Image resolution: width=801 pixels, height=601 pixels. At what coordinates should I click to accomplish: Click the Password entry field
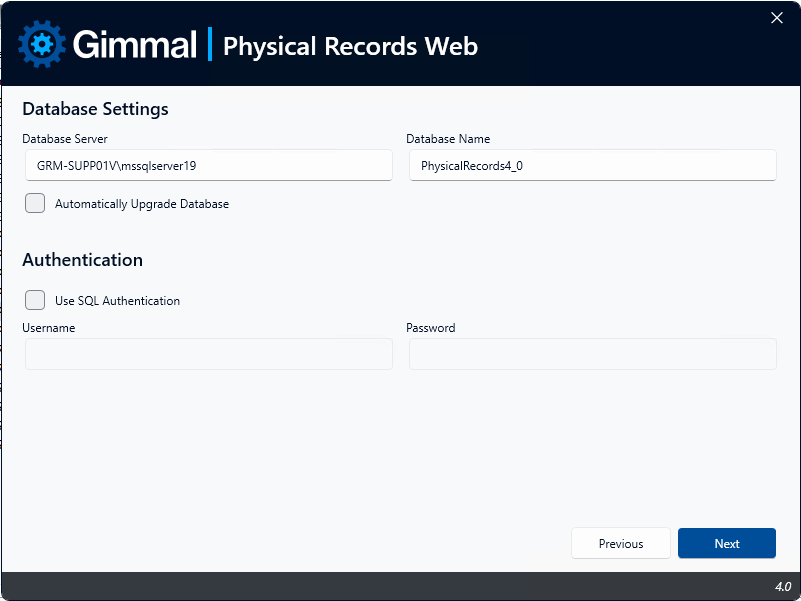(593, 354)
